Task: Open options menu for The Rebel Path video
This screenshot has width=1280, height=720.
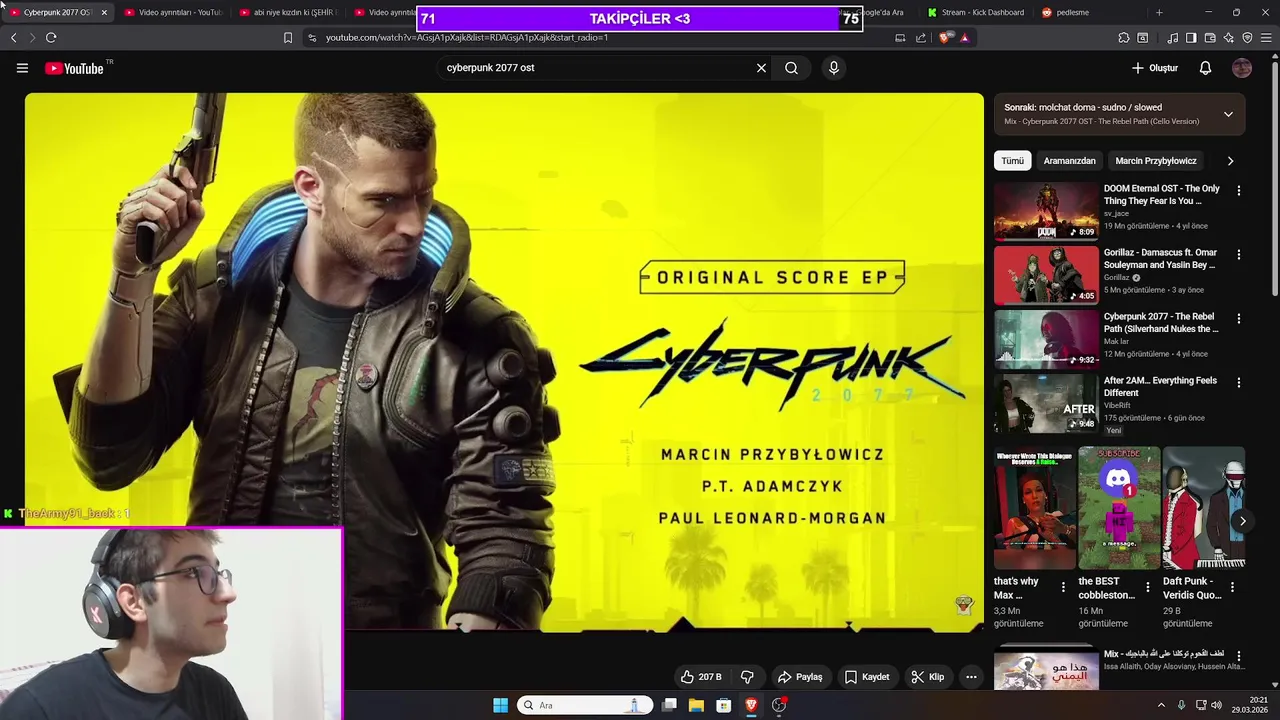Action: (x=1238, y=319)
